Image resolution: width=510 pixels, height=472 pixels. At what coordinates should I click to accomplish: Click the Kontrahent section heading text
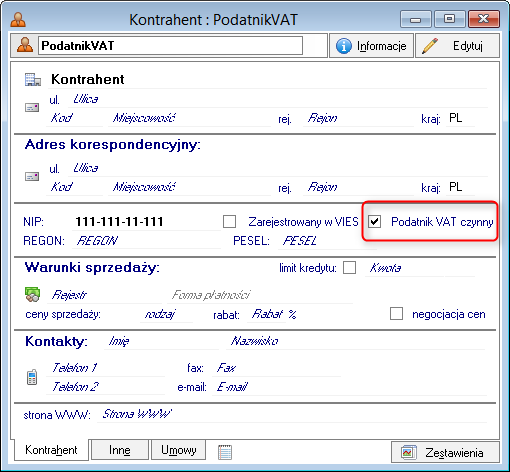(x=88, y=79)
